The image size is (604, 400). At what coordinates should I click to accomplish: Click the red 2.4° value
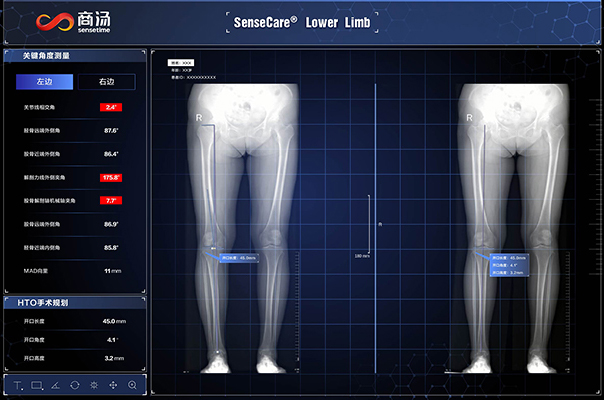pyautogui.click(x=111, y=107)
